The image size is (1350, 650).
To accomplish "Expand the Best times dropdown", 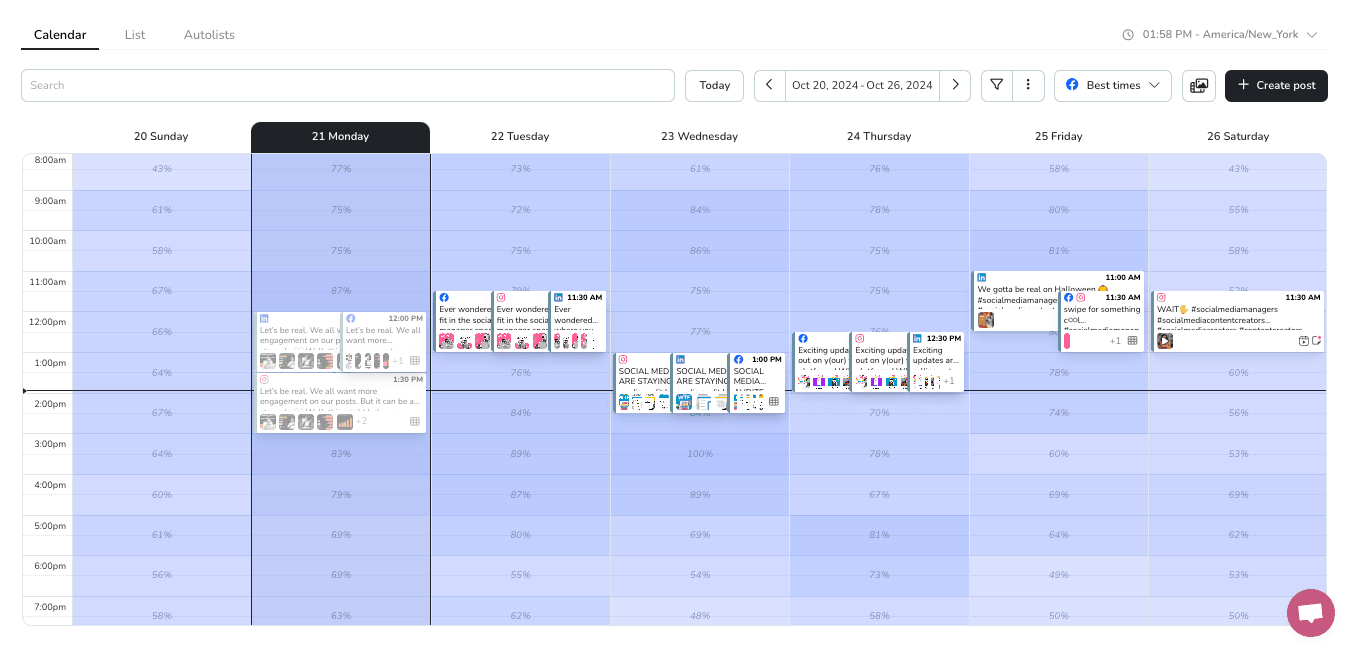I will (1113, 86).
